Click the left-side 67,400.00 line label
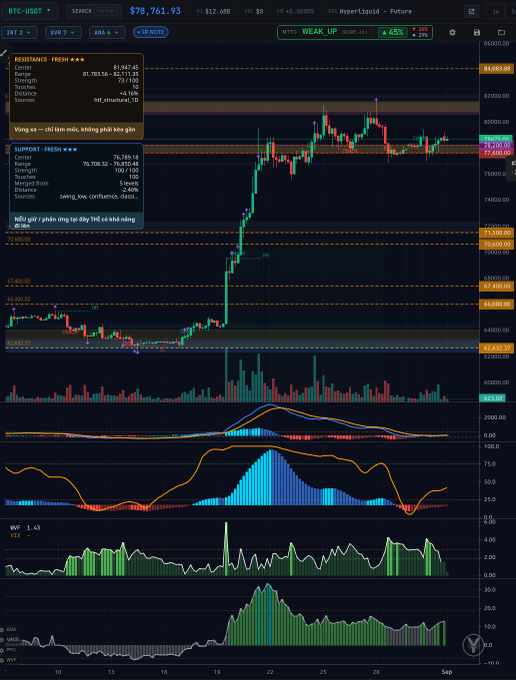The width and height of the screenshot is (516, 680). [x=19, y=281]
